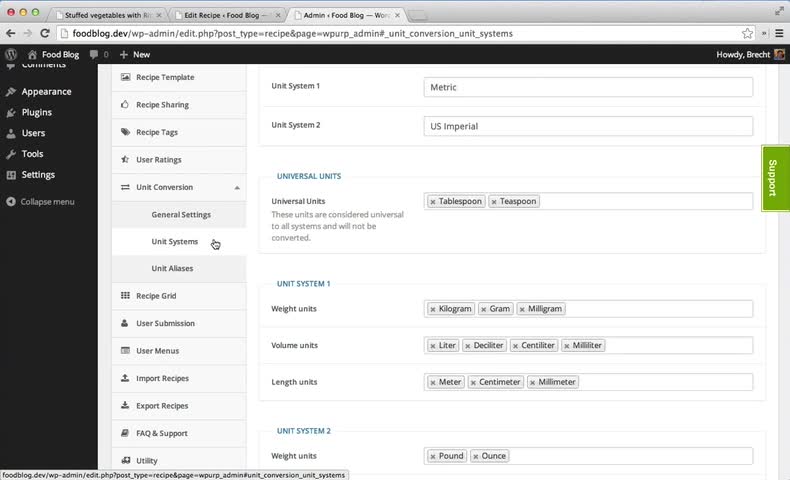
Task: Click the Recipe Sharing thumbs-up icon
Action: coord(125,105)
